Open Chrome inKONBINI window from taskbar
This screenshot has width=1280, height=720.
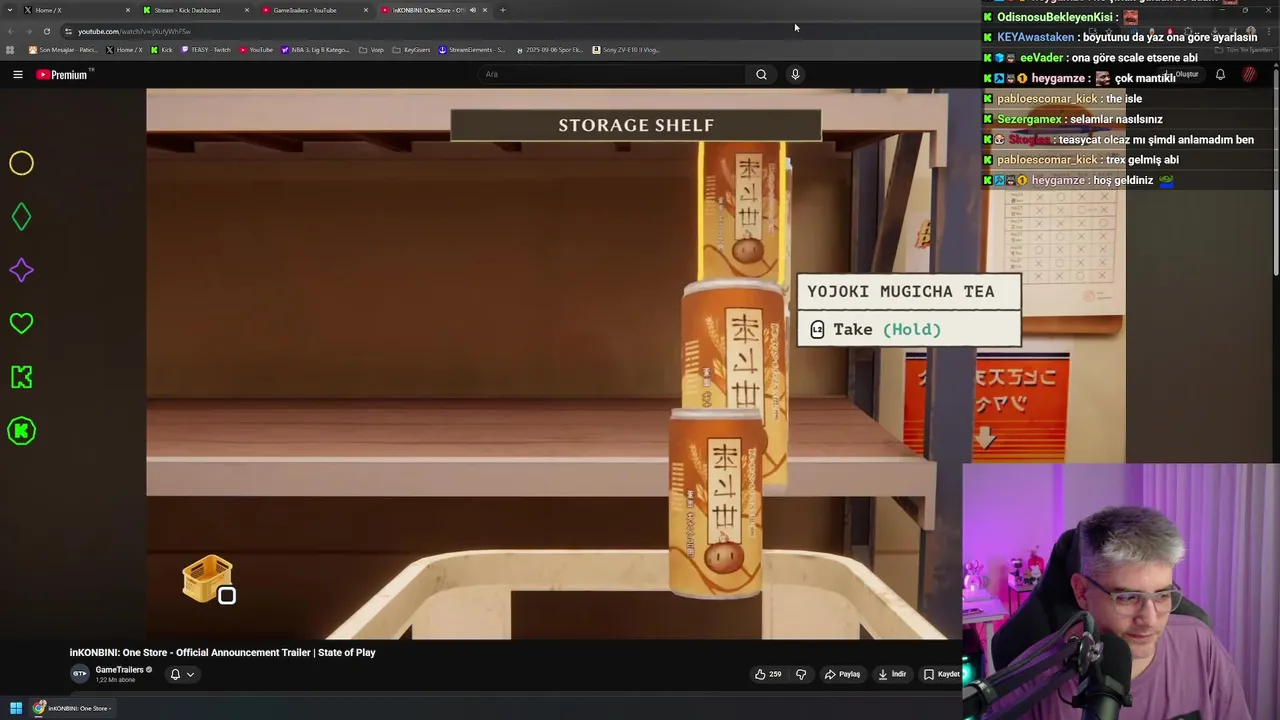pos(73,708)
